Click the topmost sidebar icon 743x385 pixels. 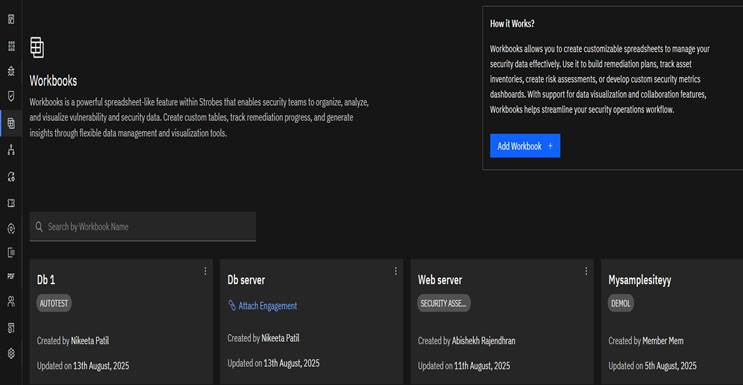[11, 19]
